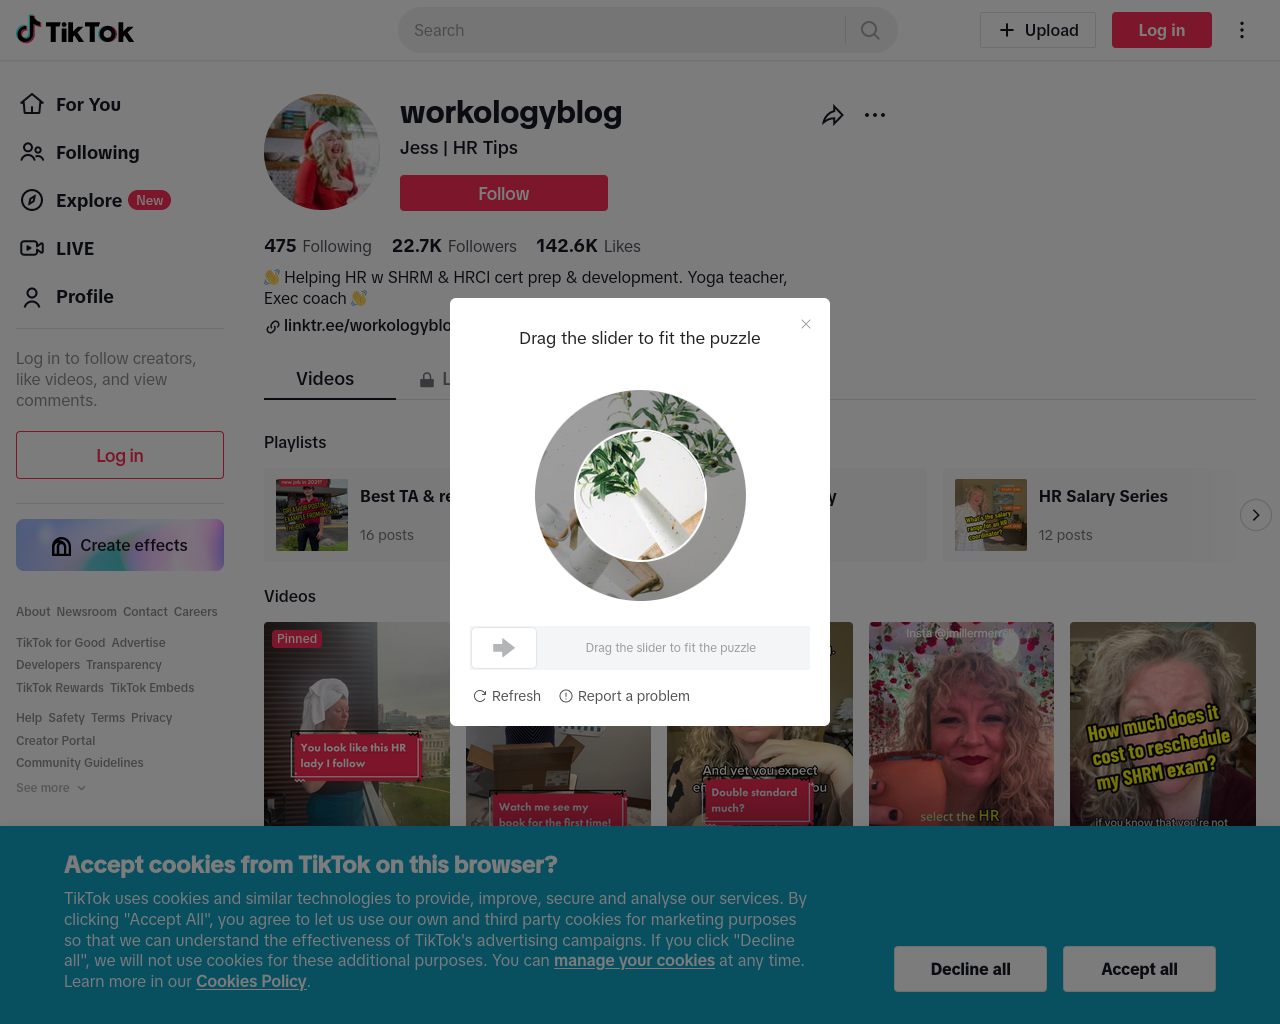This screenshot has width=1280, height=1024.
Task: Click the search magnifier icon
Action: (x=870, y=30)
